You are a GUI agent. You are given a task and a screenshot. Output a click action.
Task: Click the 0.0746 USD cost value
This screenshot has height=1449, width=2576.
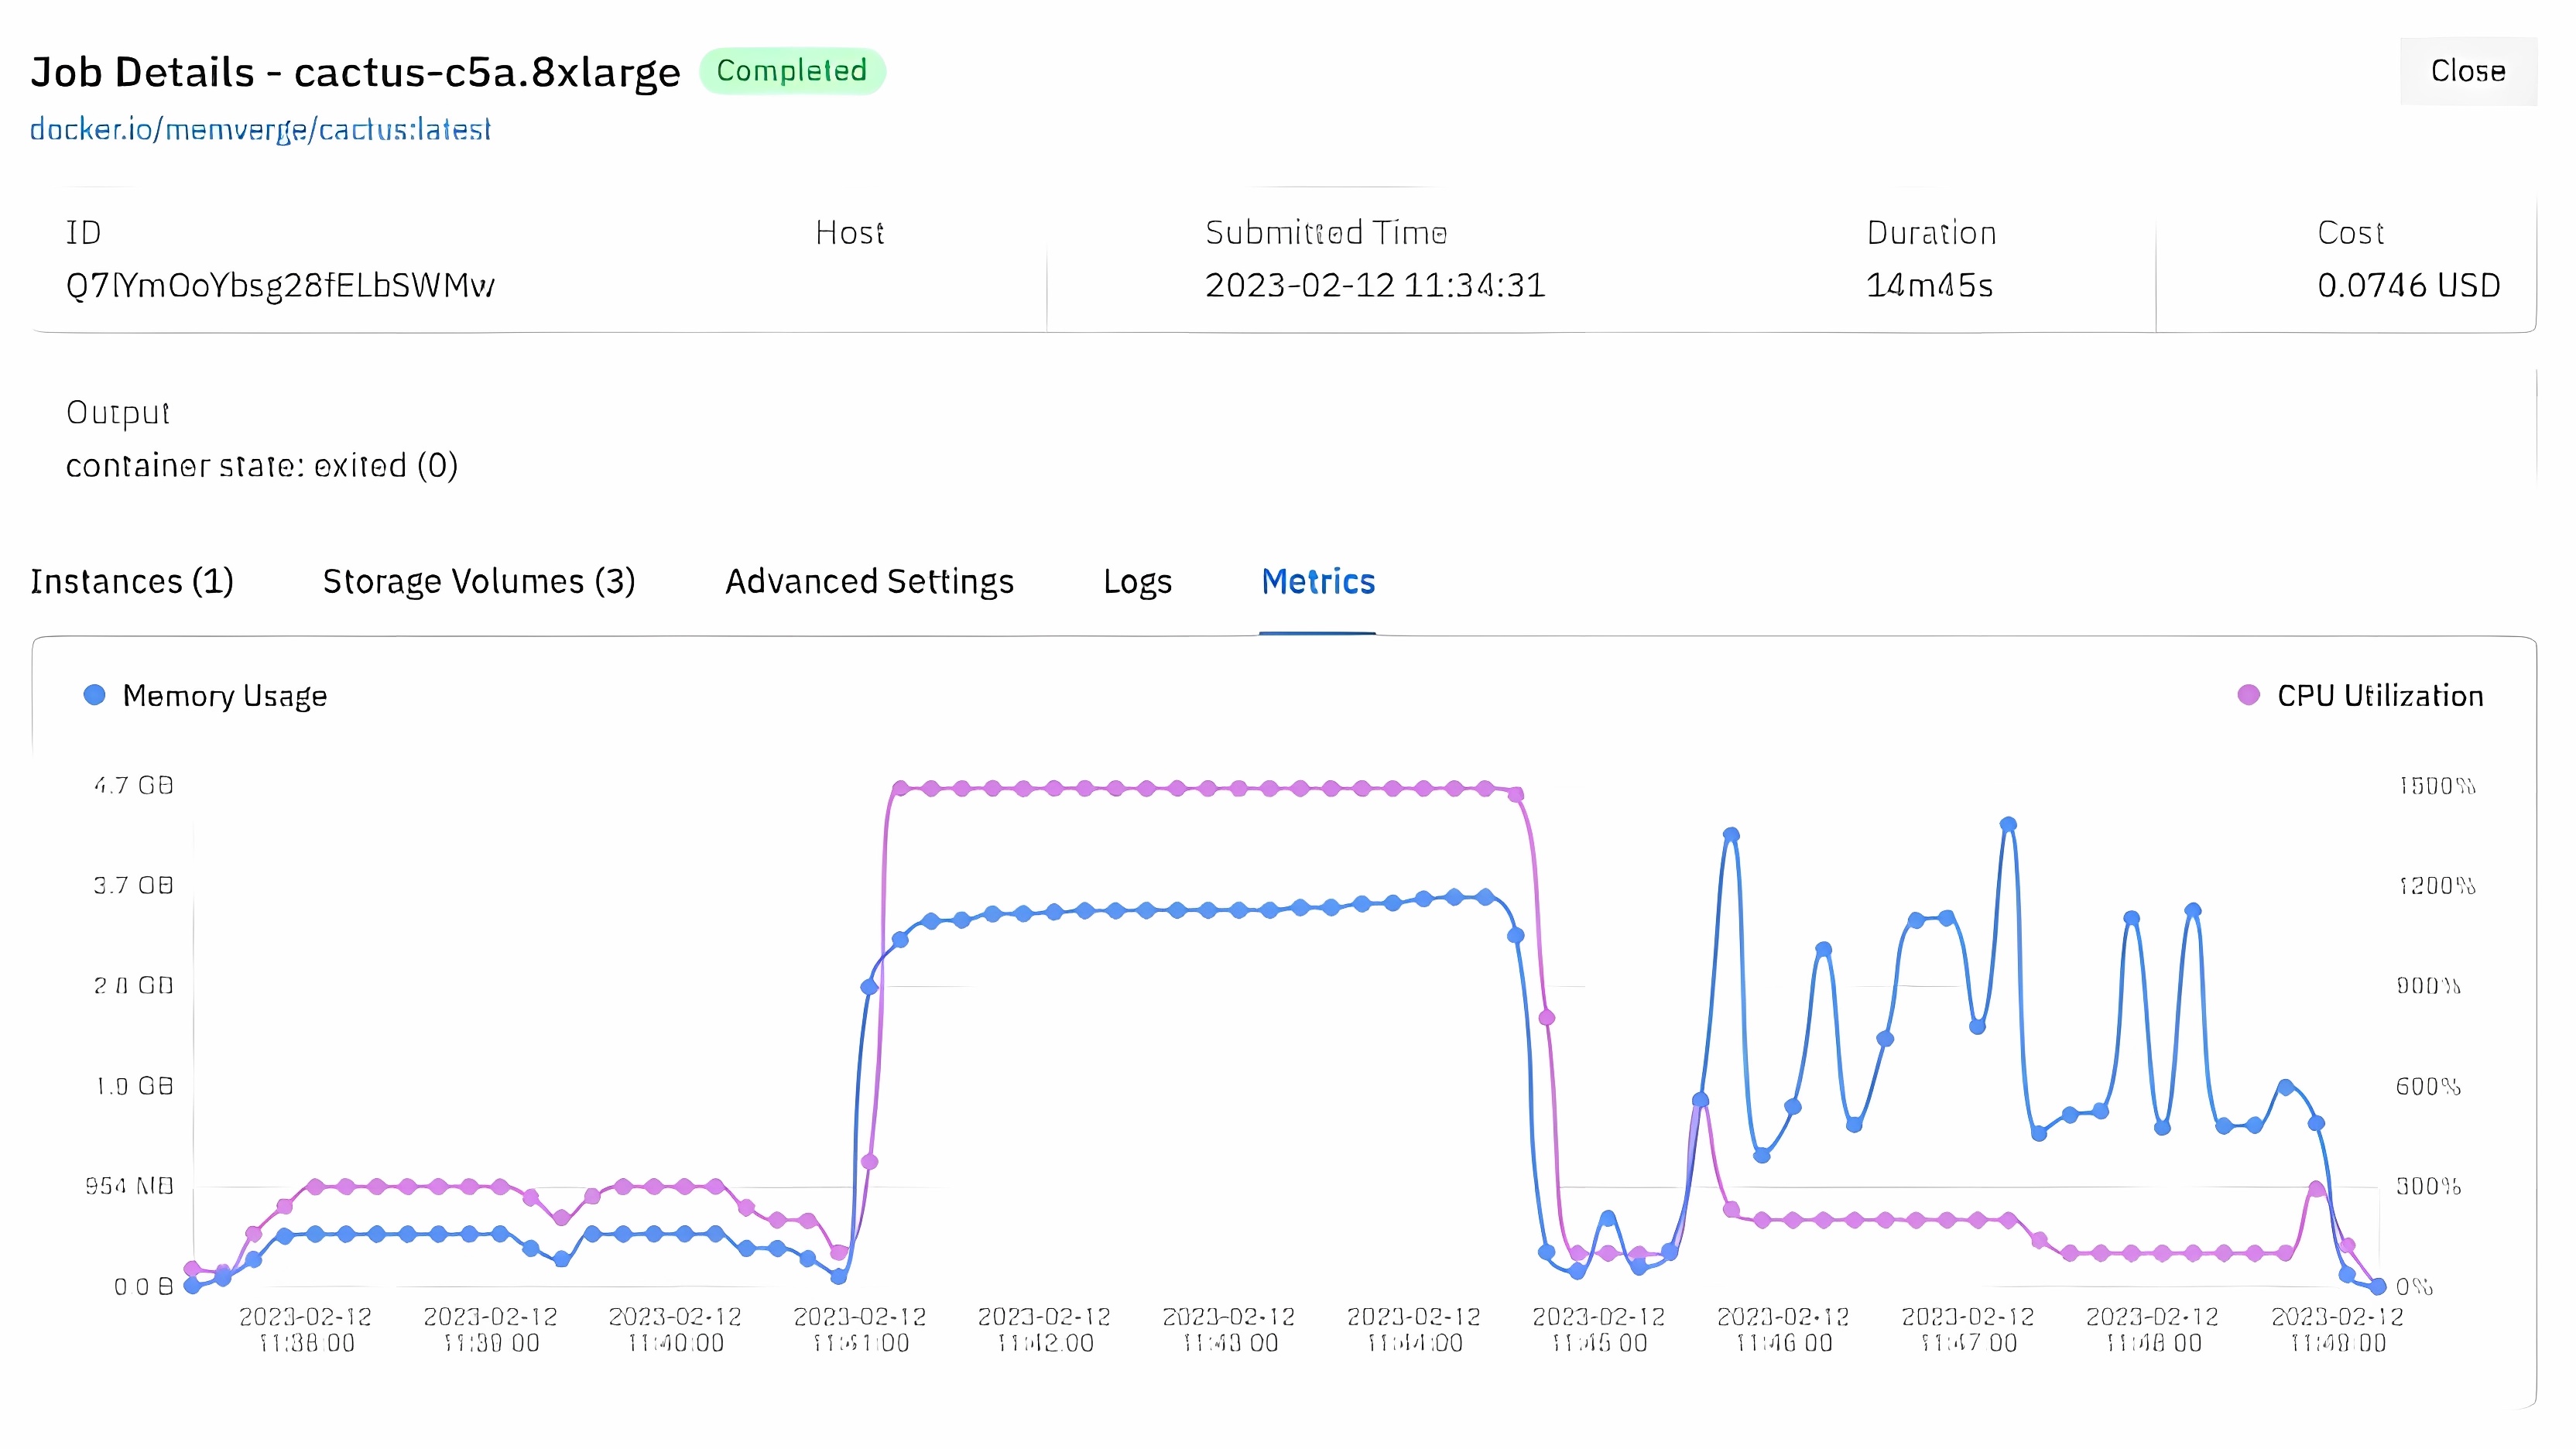[x=2408, y=286]
